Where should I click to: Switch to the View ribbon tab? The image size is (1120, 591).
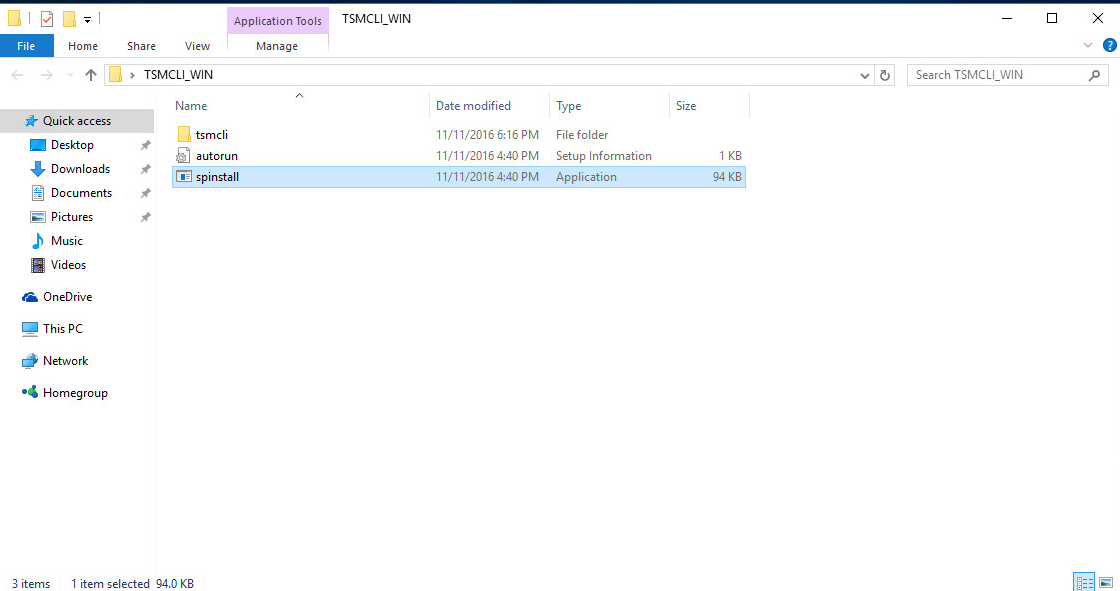[197, 46]
